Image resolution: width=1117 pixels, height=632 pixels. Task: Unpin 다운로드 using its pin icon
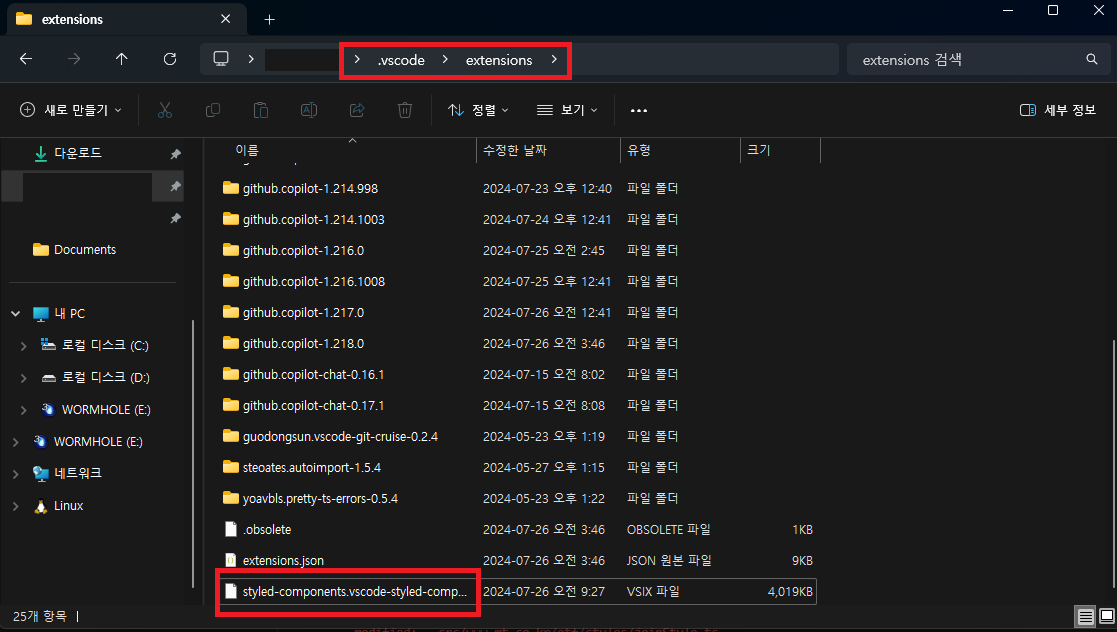point(175,154)
